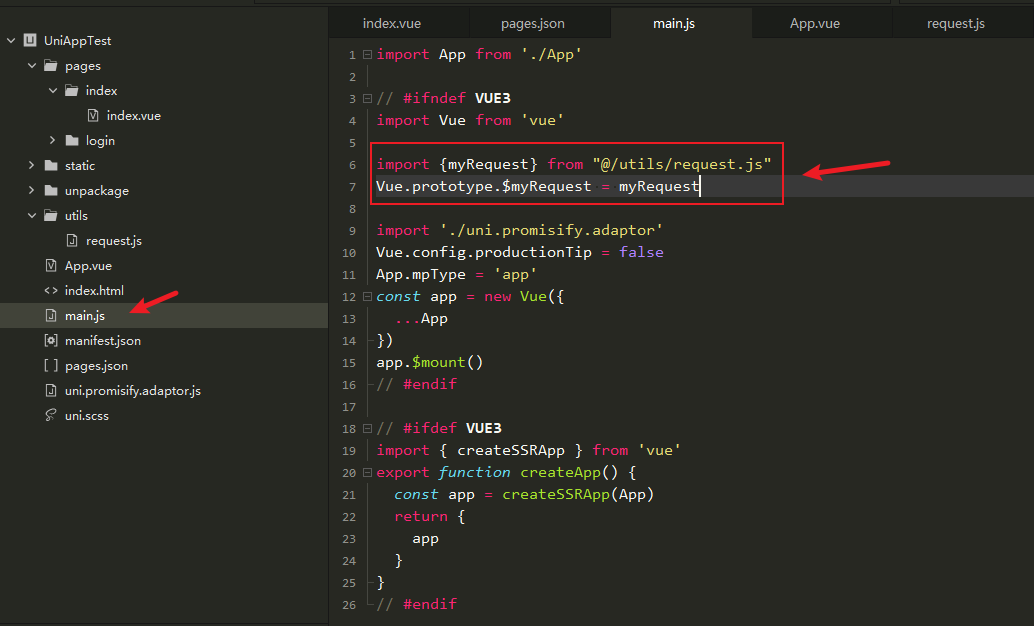Collapse the utils folder chevron
This screenshot has width=1034, height=626.
click(x=32, y=216)
